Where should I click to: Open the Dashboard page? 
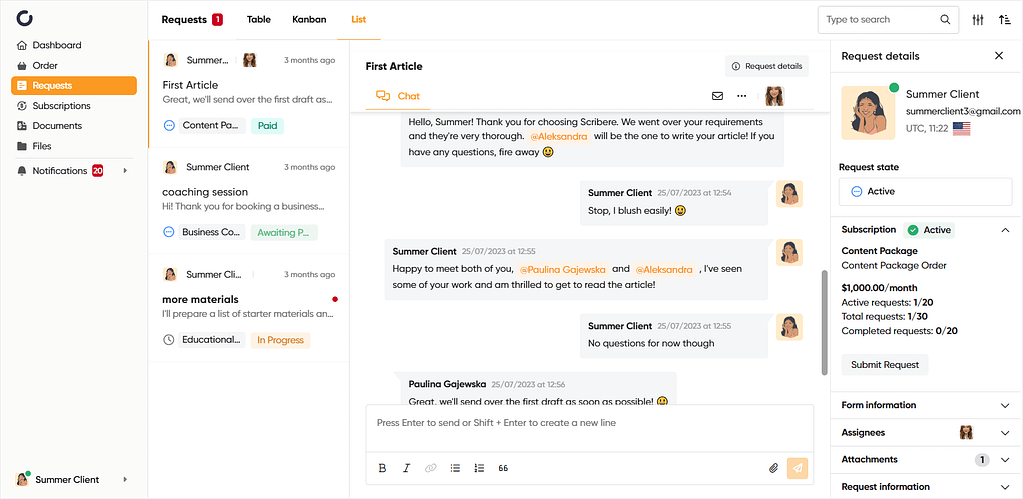click(57, 45)
